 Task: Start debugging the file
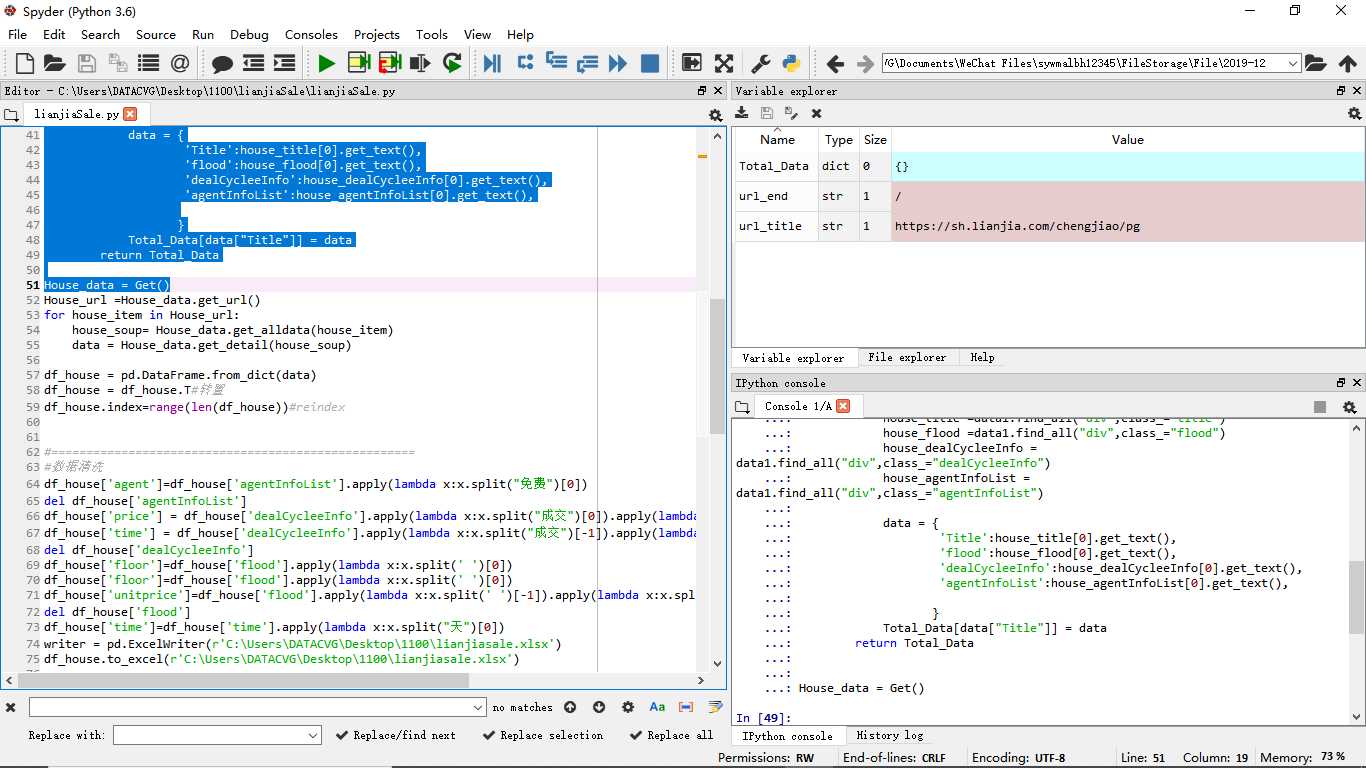(x=492, y=63)
